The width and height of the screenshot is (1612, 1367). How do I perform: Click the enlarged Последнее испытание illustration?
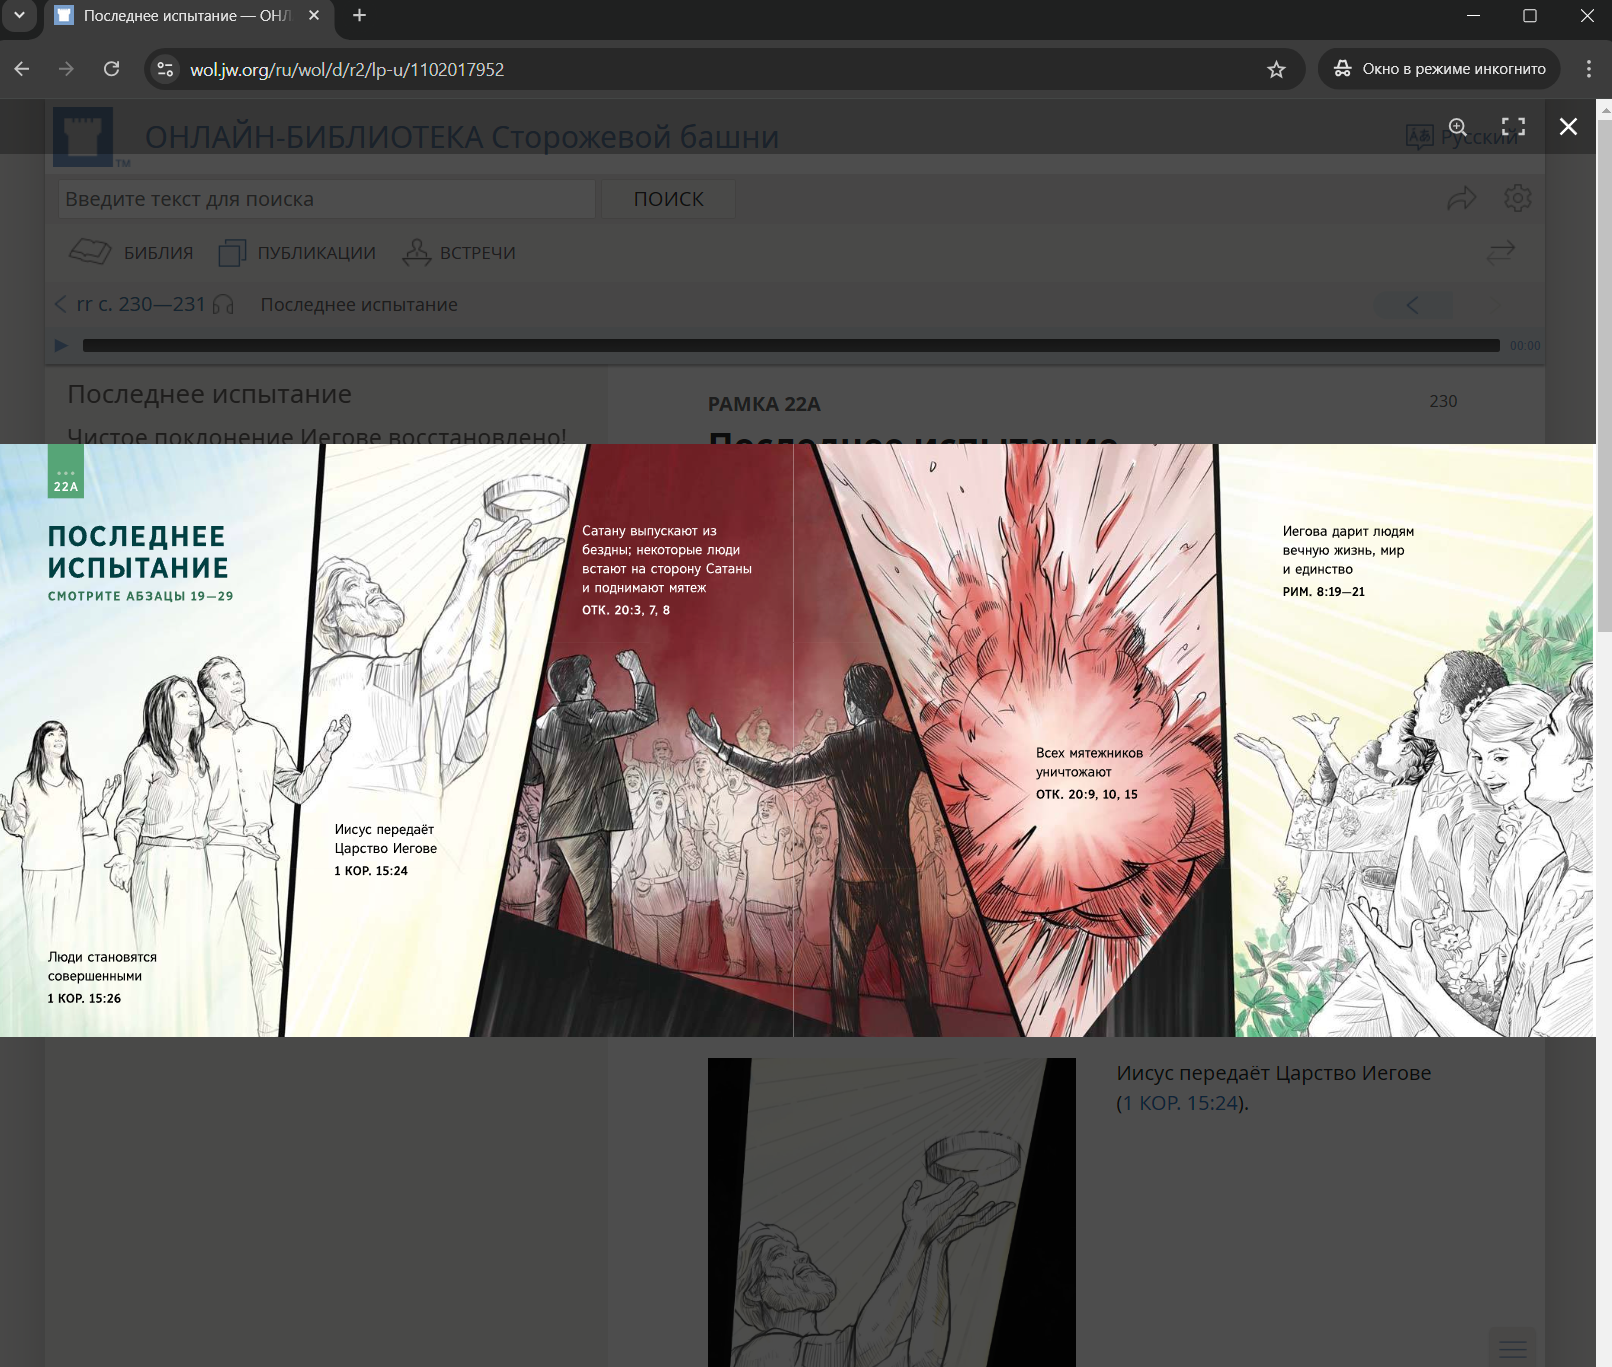[797, 740]
